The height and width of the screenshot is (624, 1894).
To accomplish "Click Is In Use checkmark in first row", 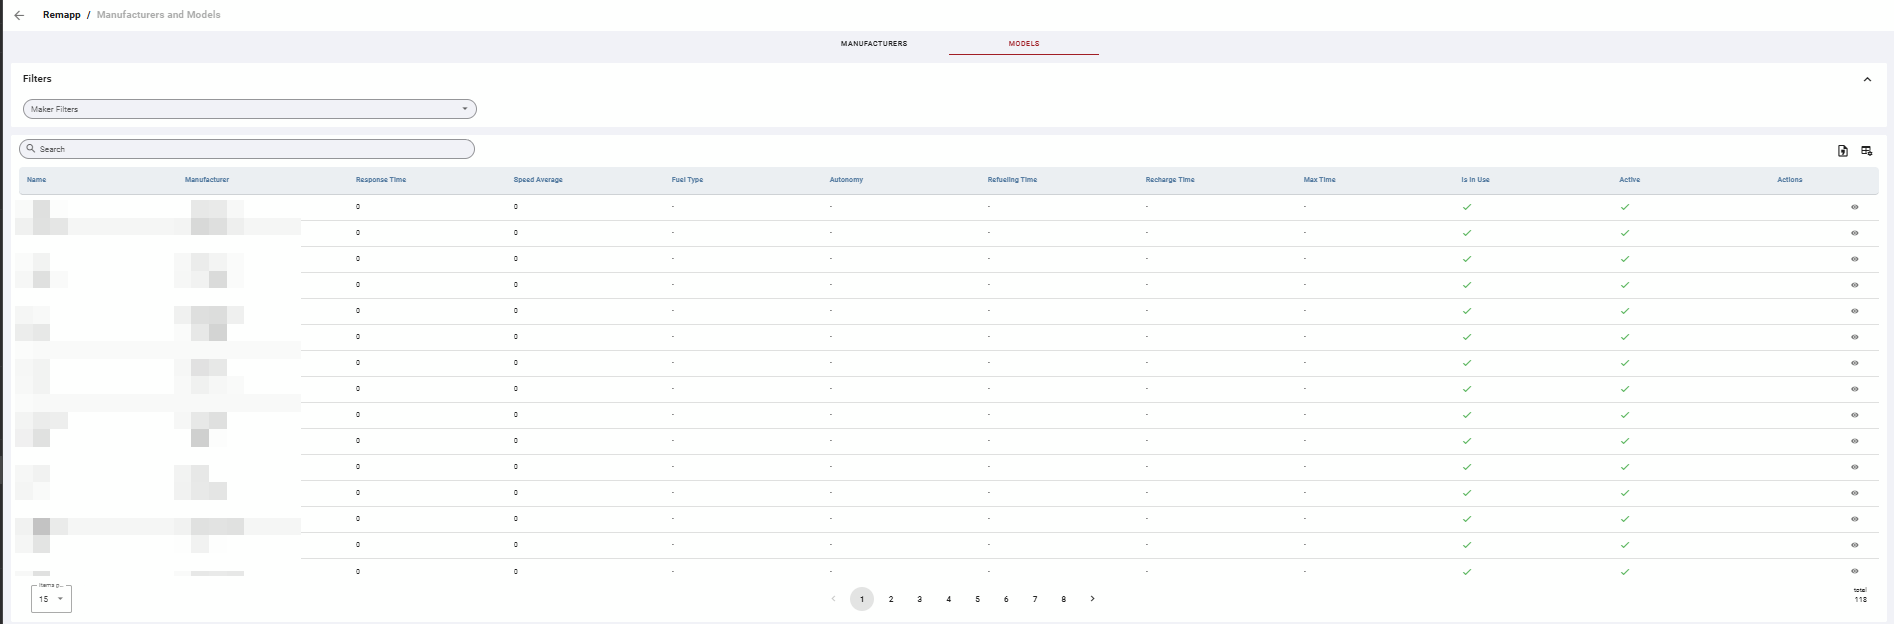I will (x=1467, y=207).
